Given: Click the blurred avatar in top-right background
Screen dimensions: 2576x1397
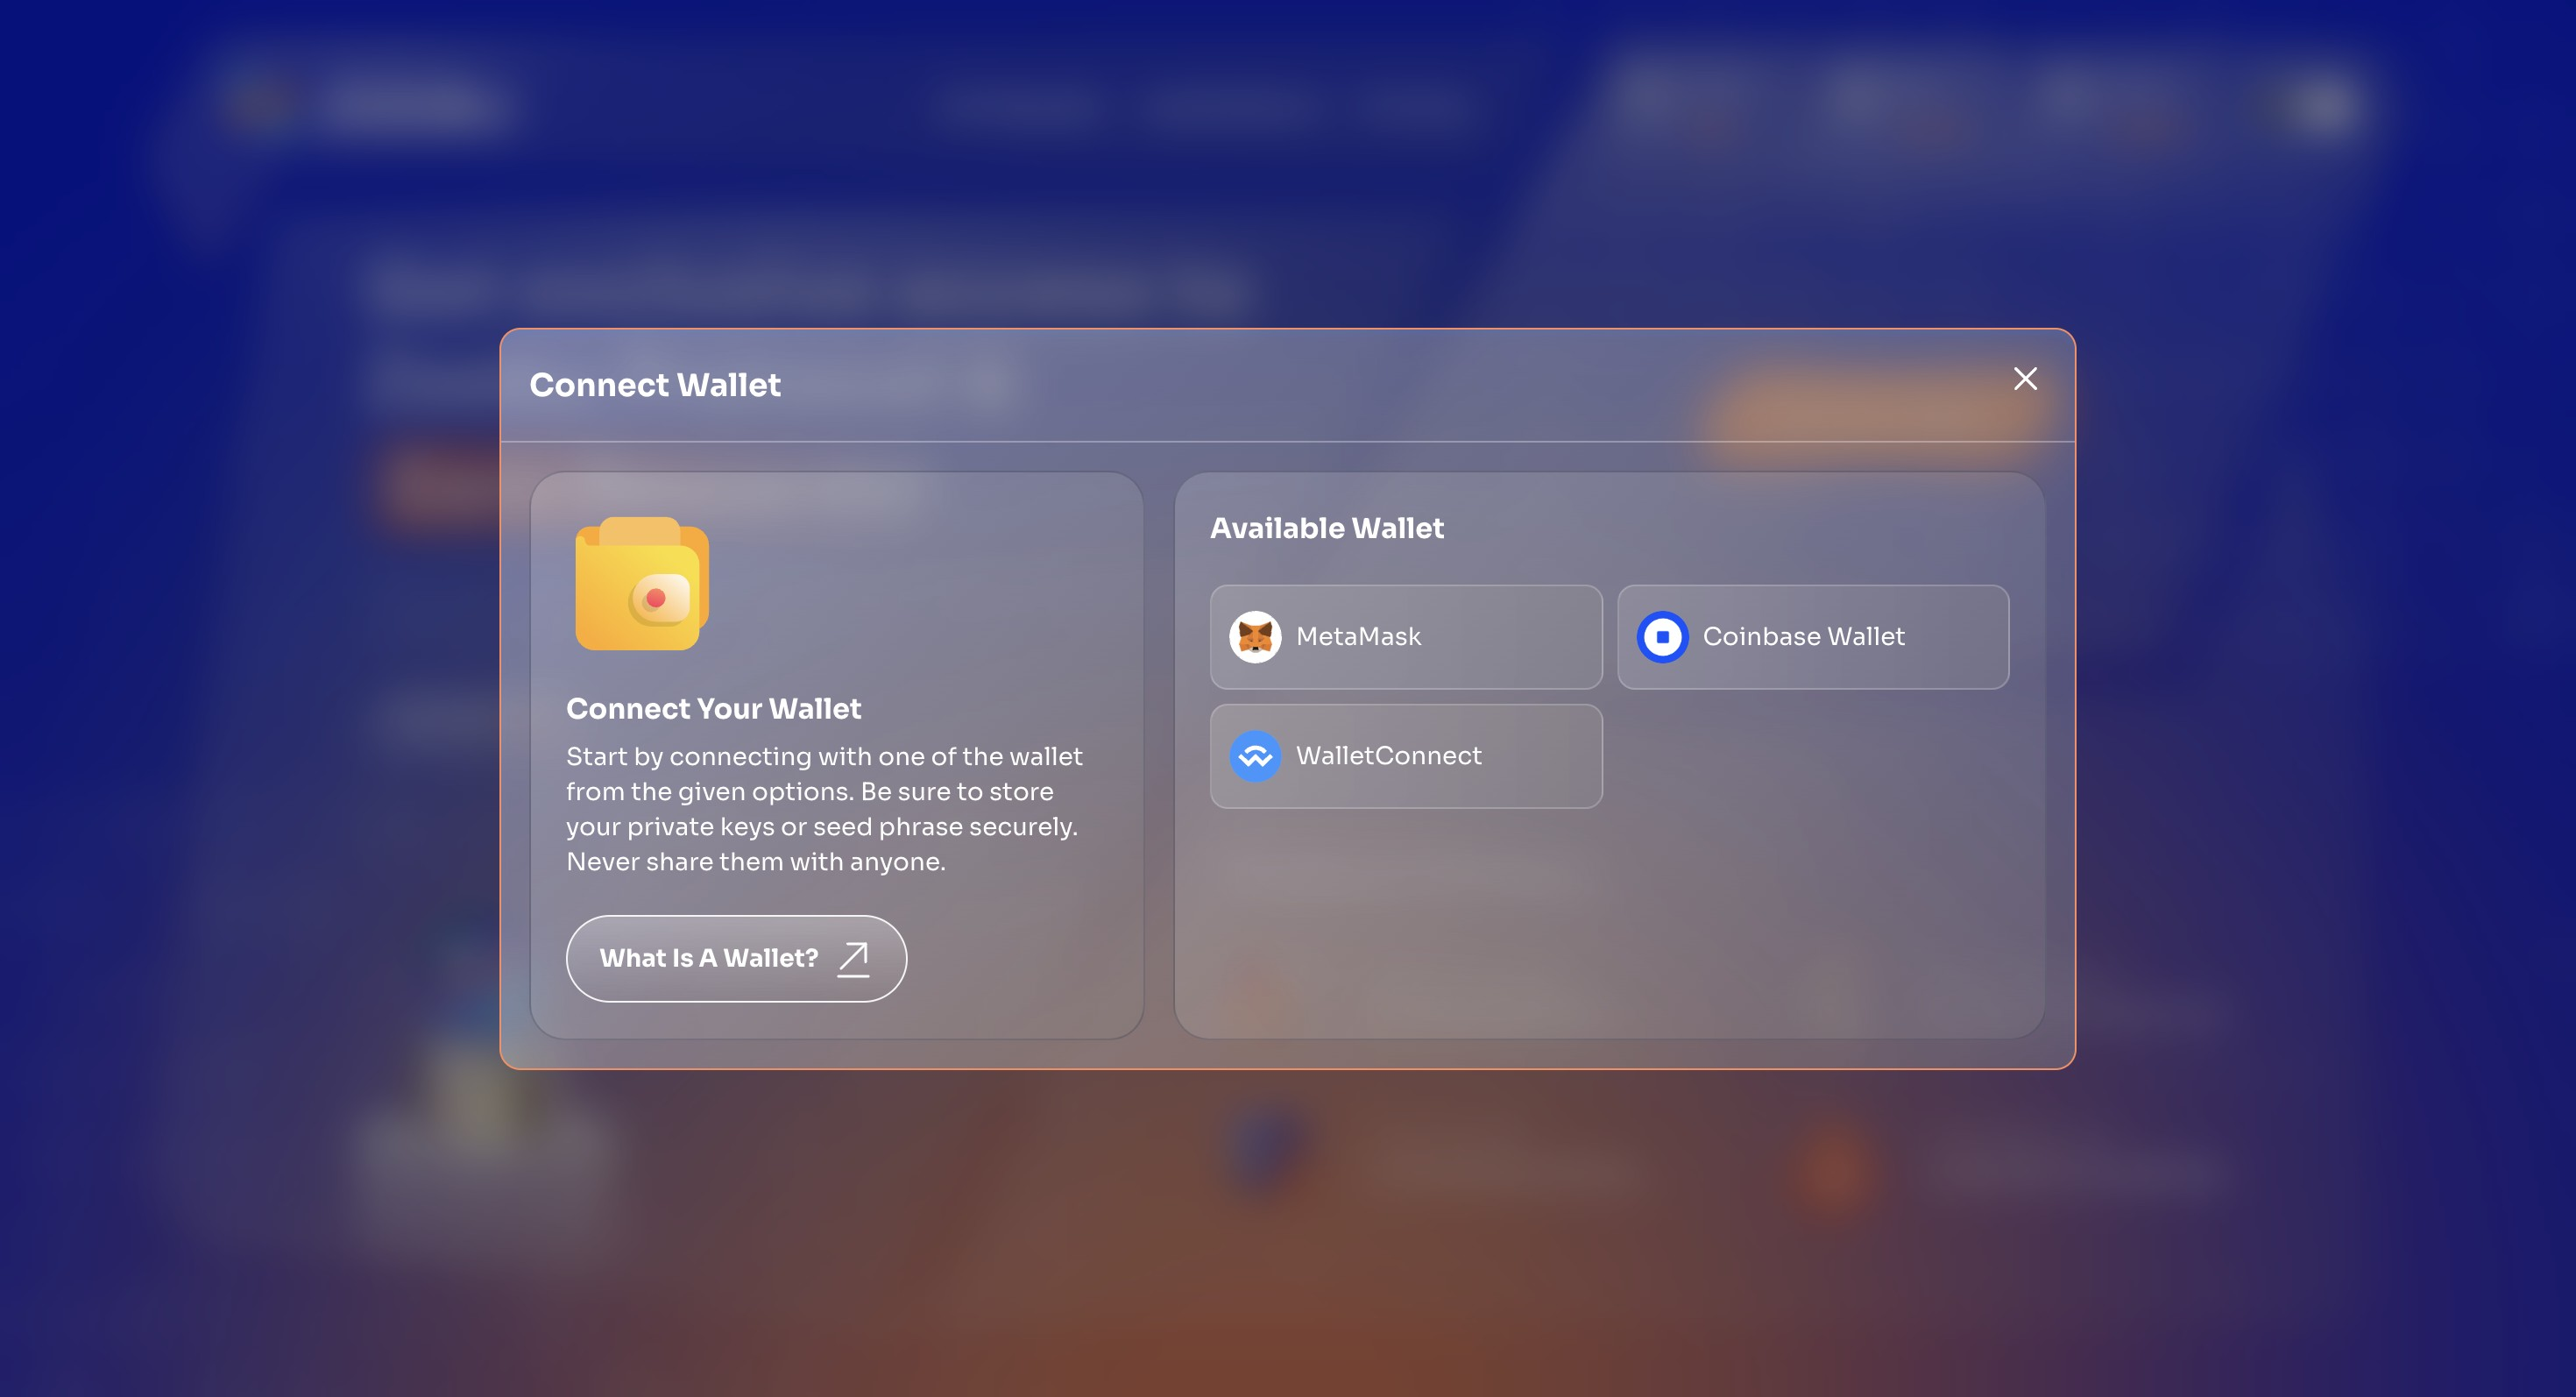Looking at the screenshot, I should click(2321, 105).
